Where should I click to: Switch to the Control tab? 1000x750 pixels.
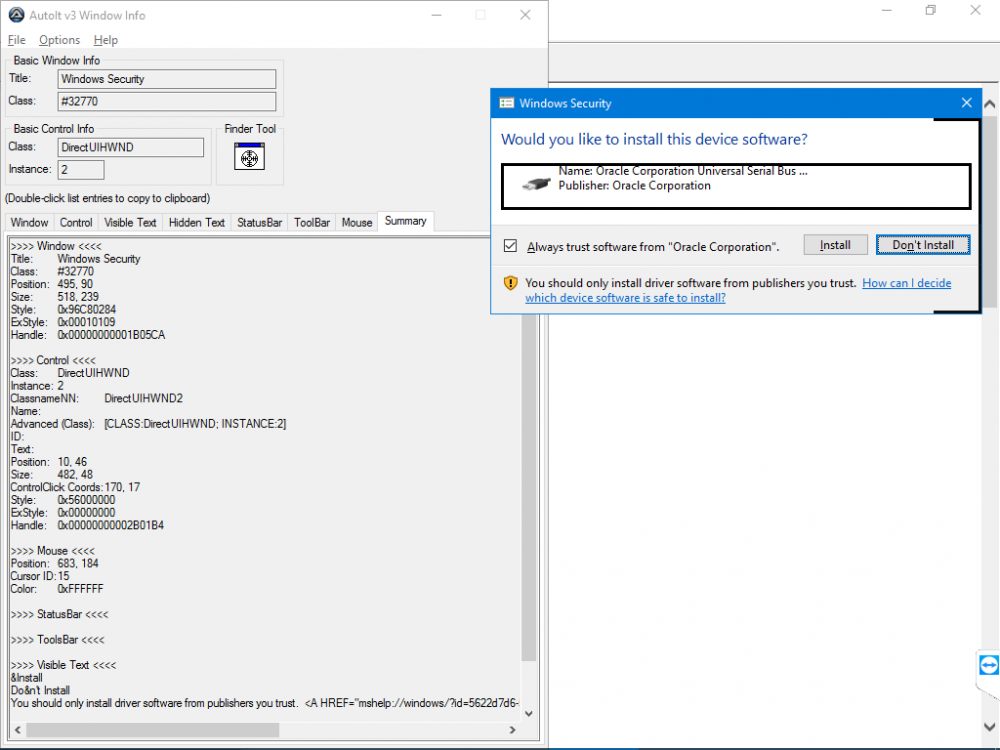point(76,222)
